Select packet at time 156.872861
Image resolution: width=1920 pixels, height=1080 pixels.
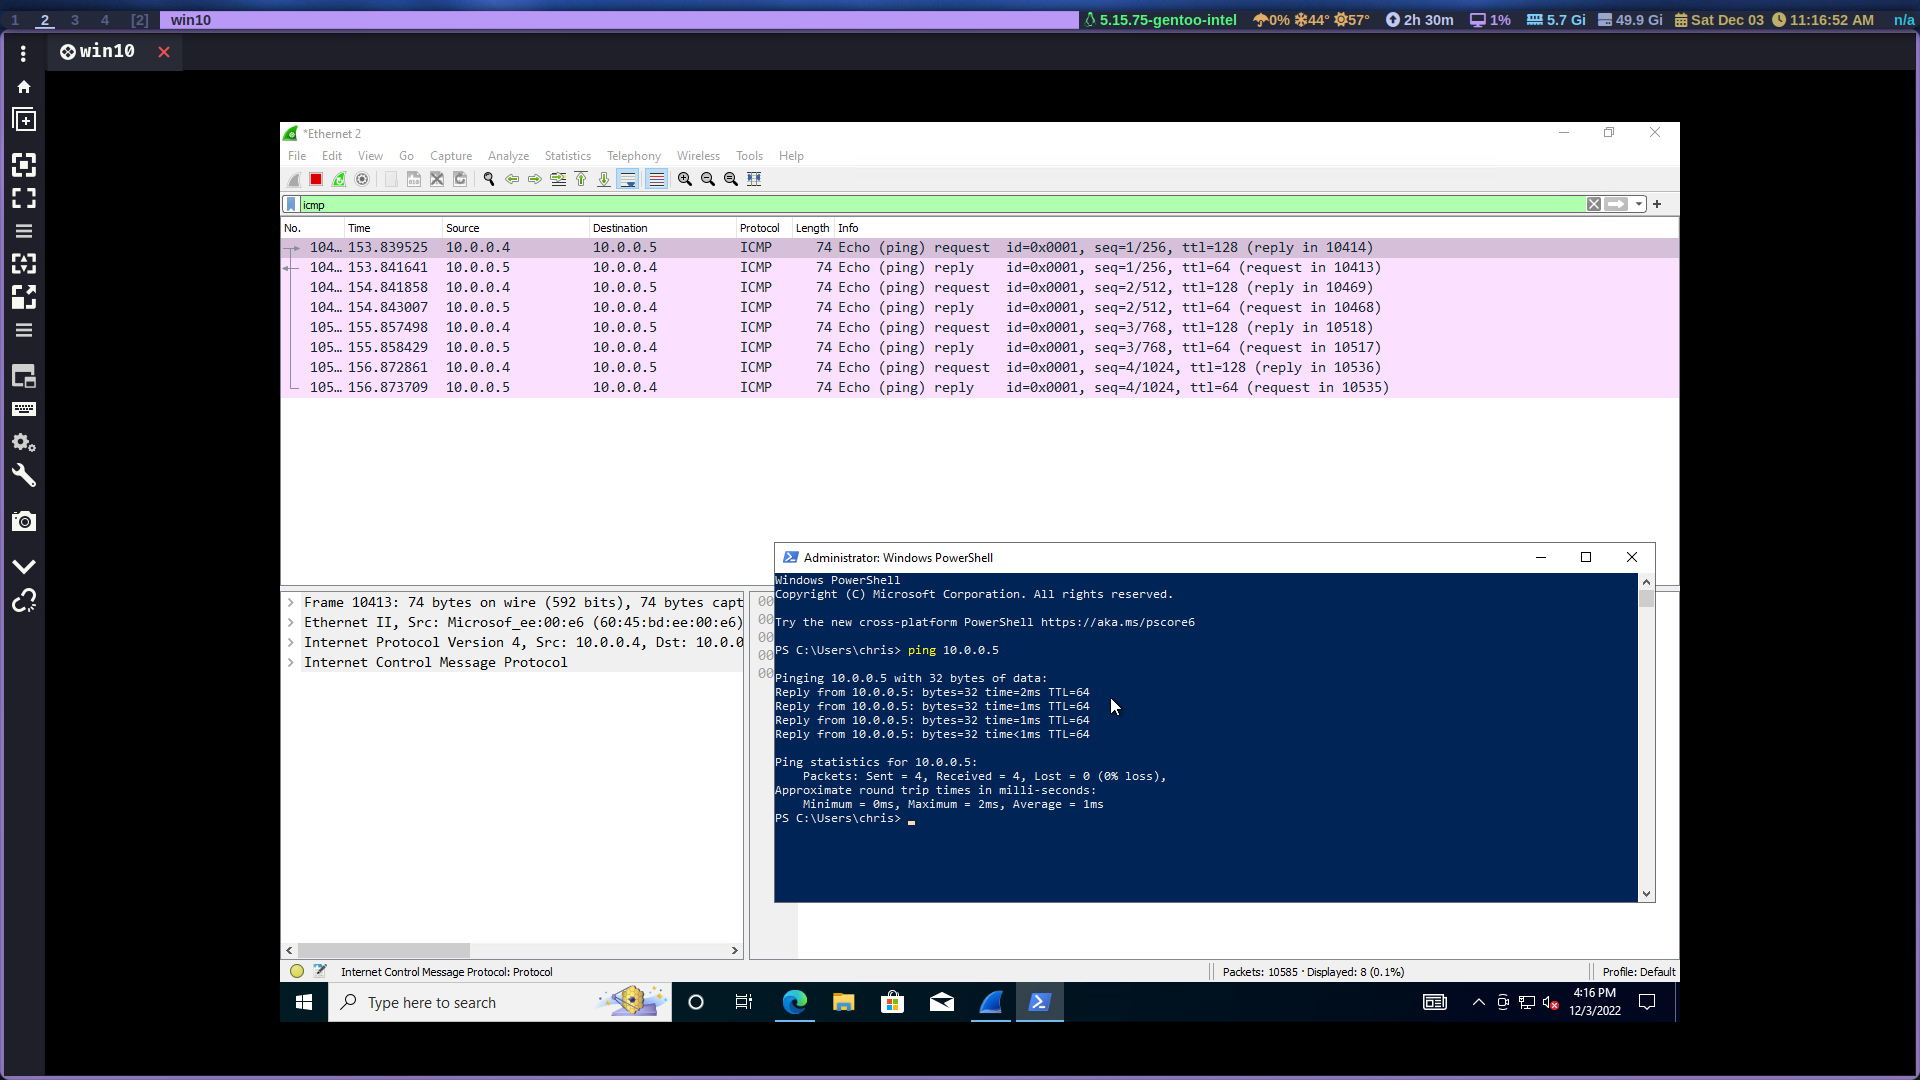coord(980,367)
